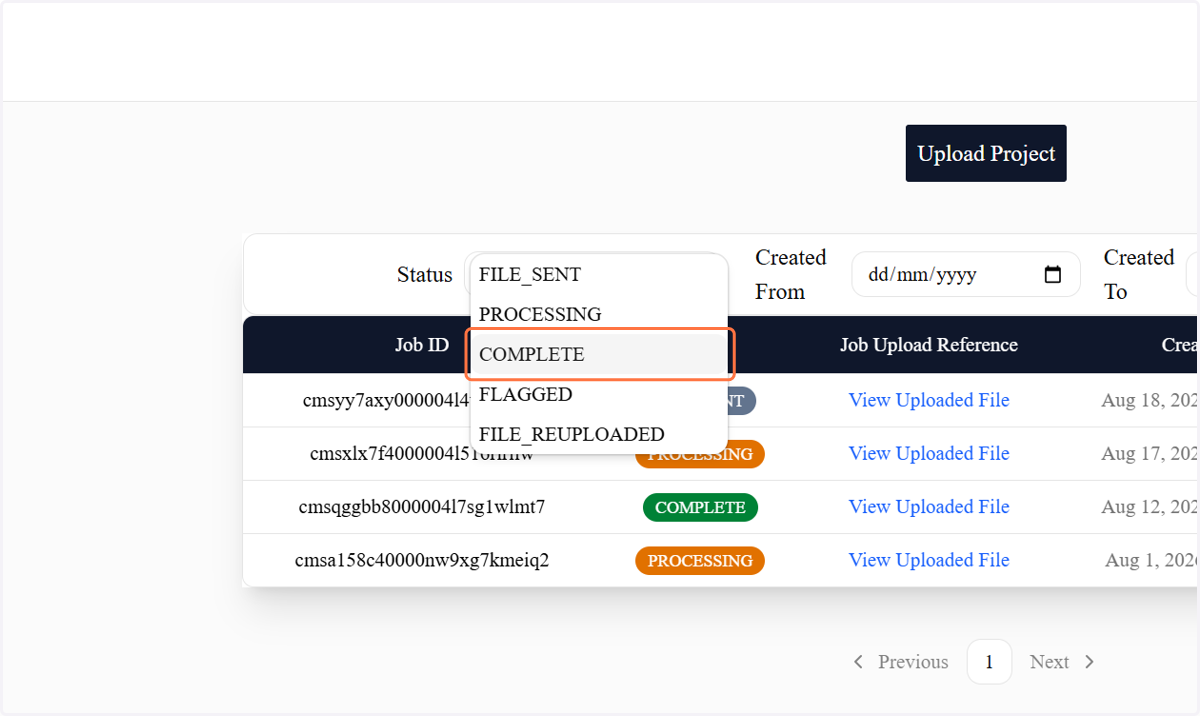Select FLAGGED status option
The width and height of the screenshot is (1200, 716).
598,394
